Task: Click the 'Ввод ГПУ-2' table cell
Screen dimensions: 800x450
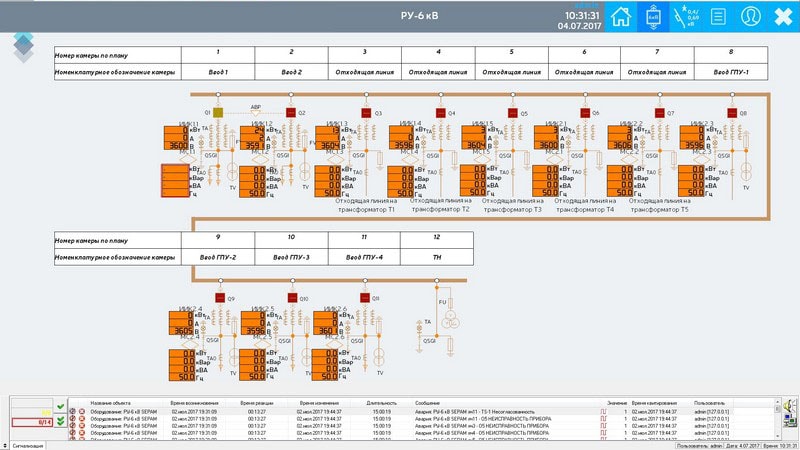Action: (218, 257)
